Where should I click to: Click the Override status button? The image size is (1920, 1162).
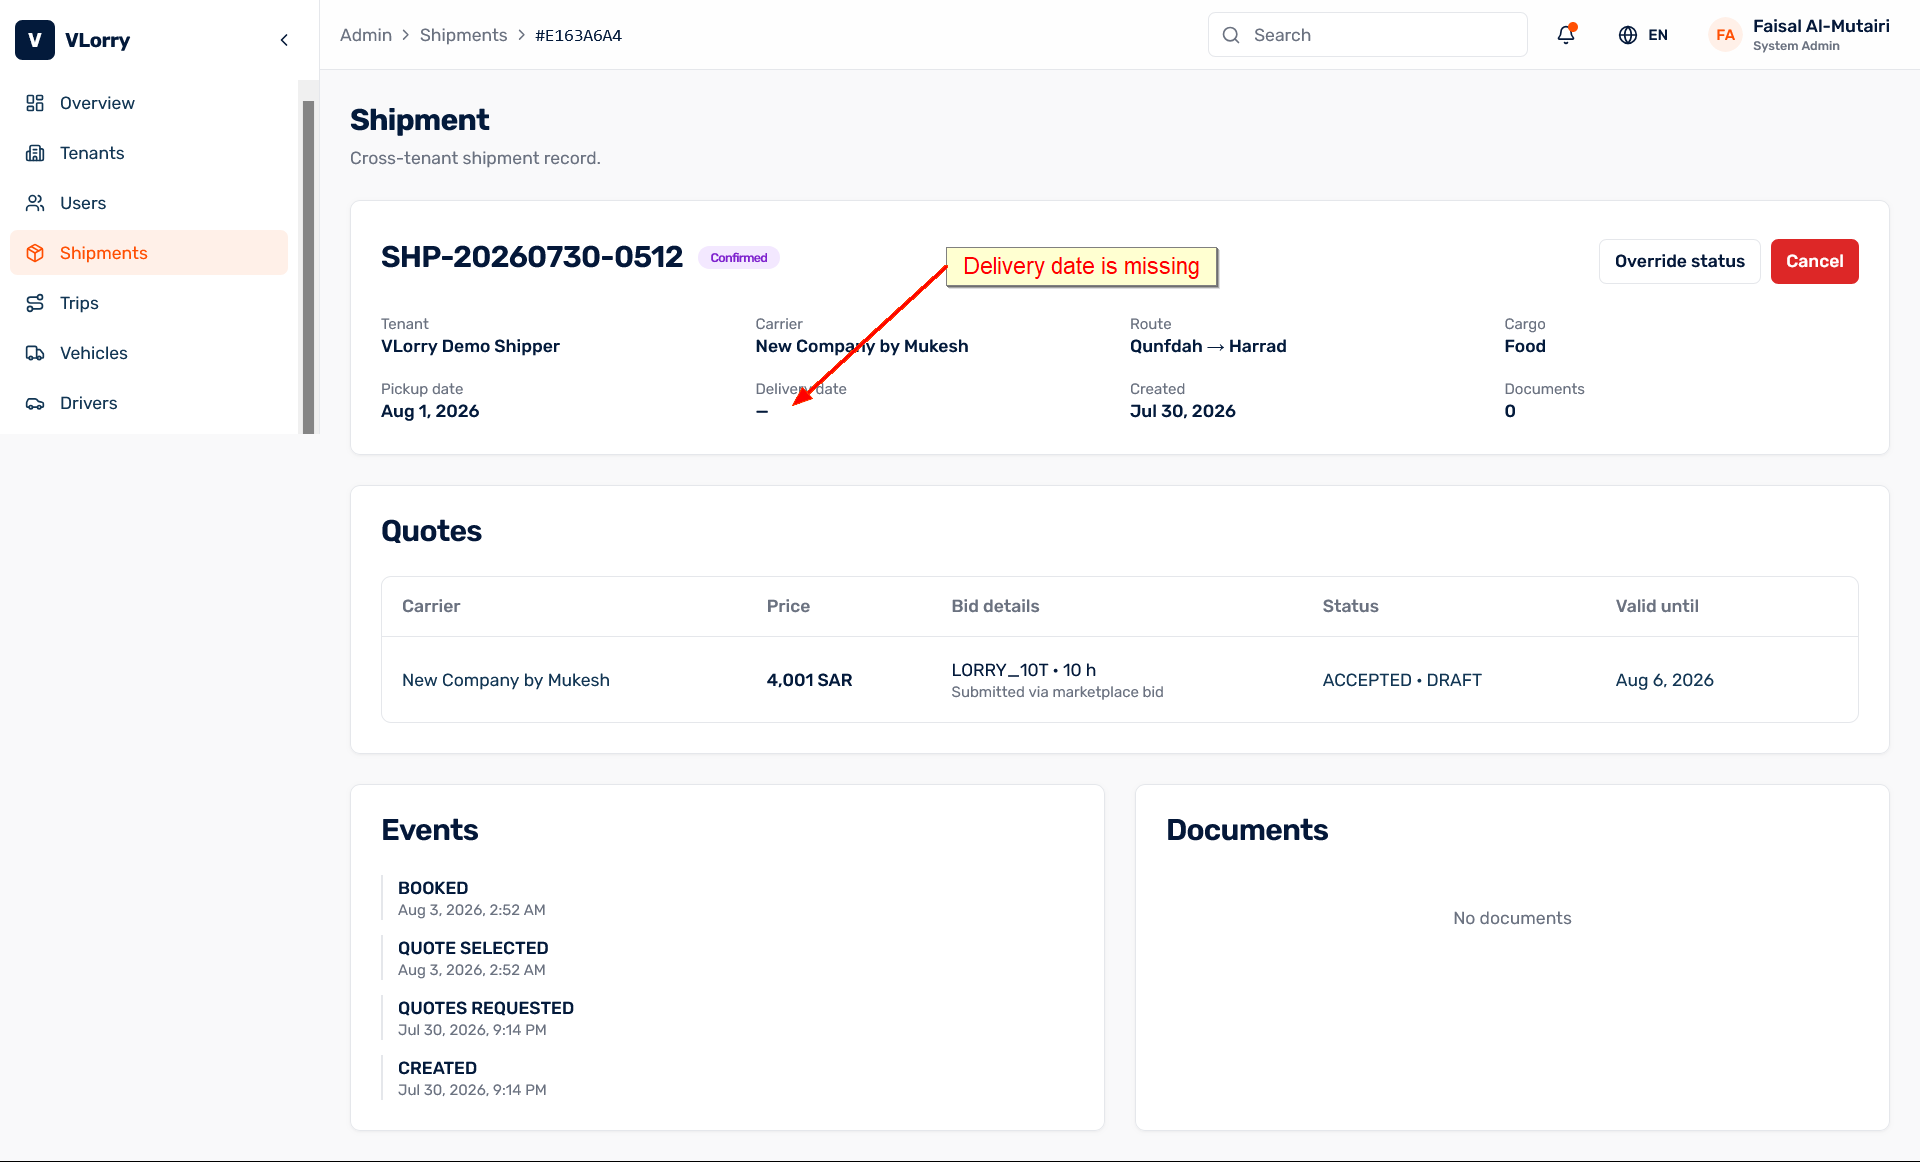(x=1679, y=261)
